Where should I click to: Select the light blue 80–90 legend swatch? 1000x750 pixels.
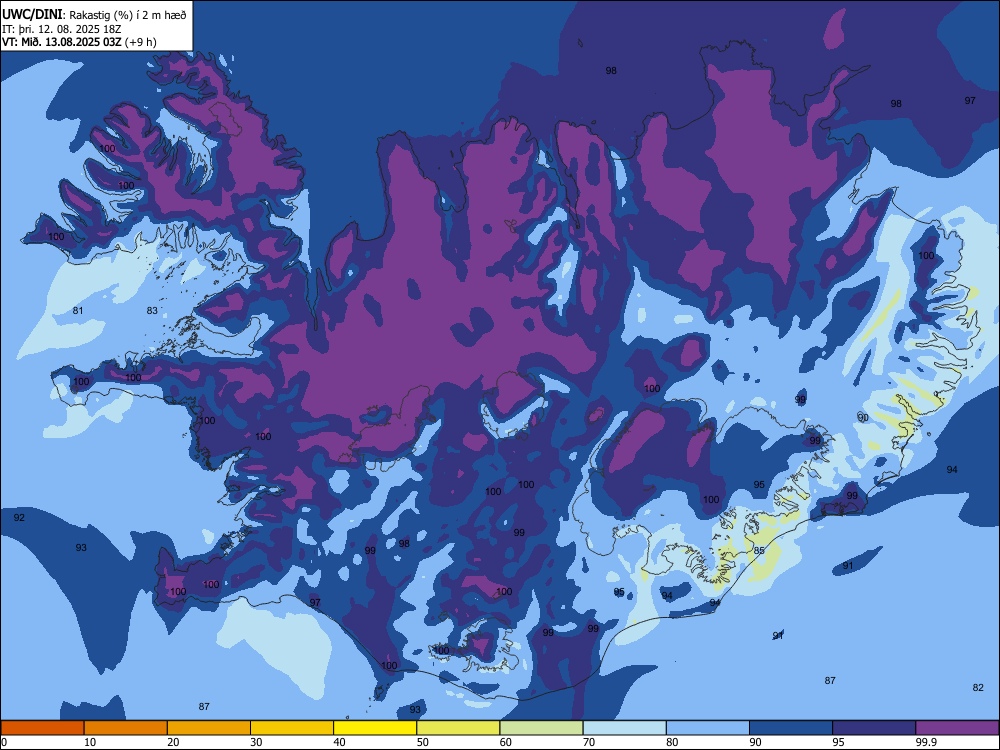[x=708, y=728]
